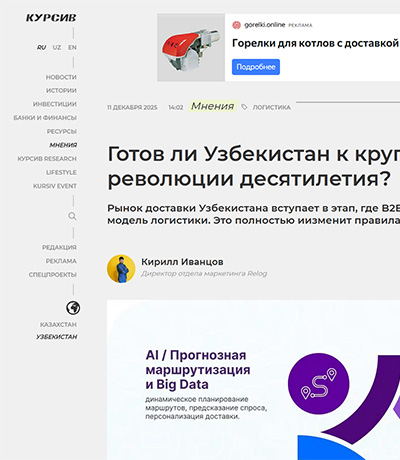Screen dimensions: 400x460
Task: Click the gorelki.online ad domain link
Action: pyautogui.click(x=265, y=25)
